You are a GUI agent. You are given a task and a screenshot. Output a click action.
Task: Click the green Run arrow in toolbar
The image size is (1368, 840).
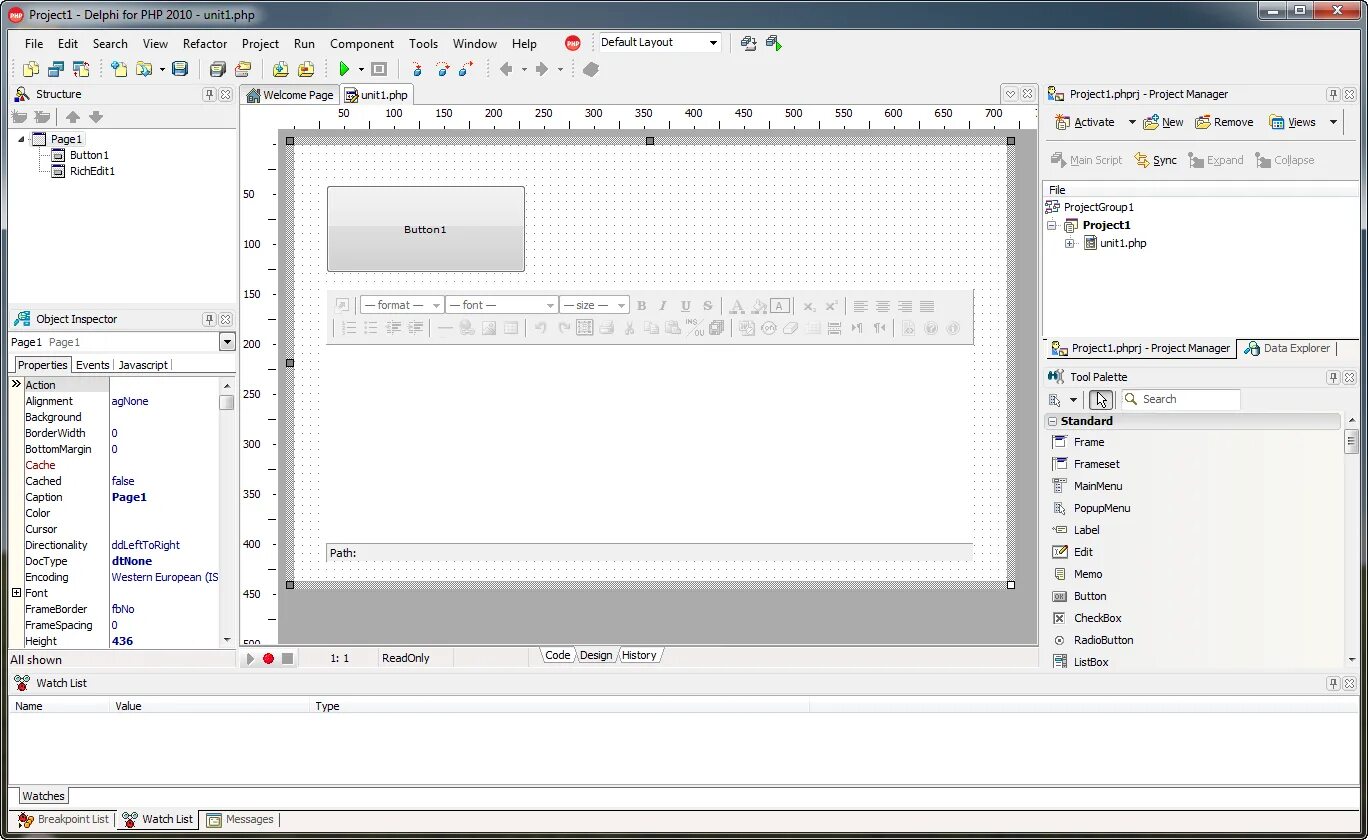(x=344, y=69)
